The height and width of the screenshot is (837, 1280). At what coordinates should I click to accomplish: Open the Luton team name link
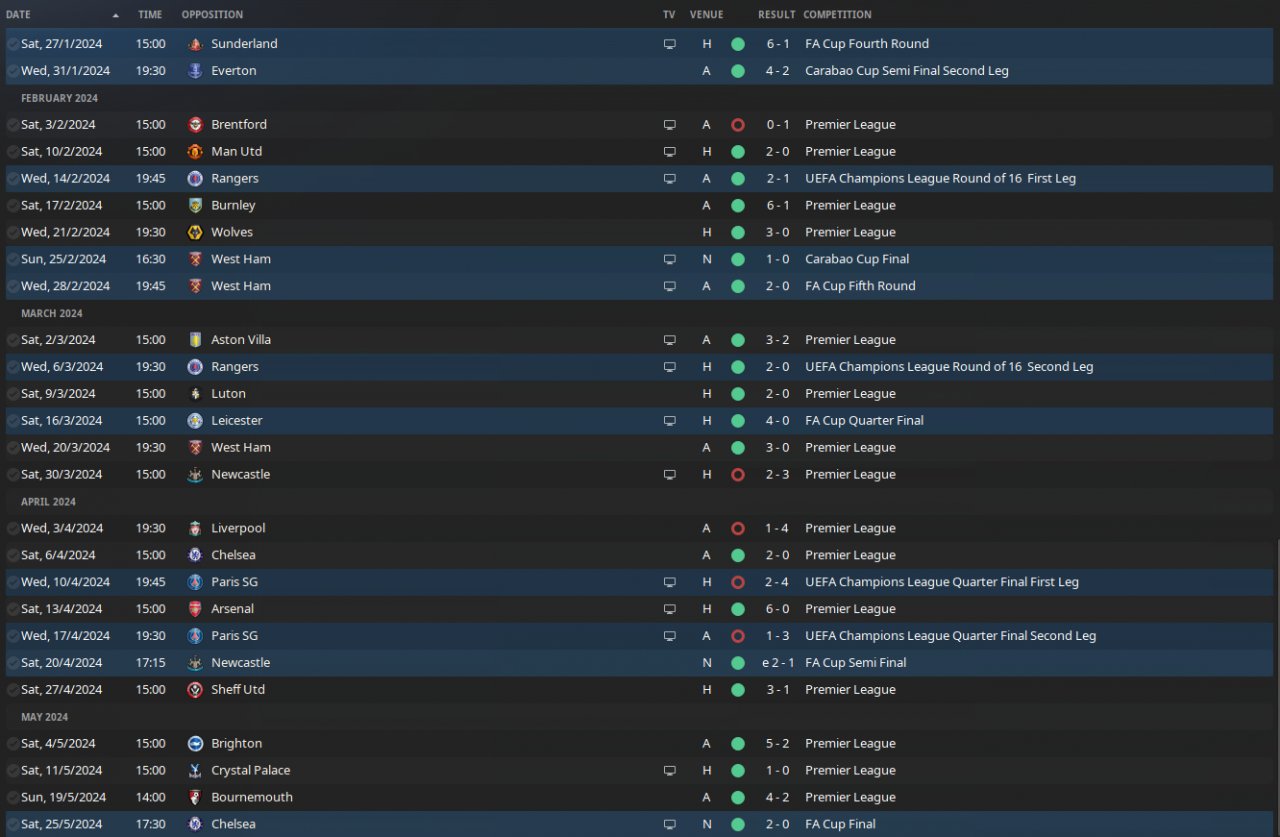click(228, 394)
